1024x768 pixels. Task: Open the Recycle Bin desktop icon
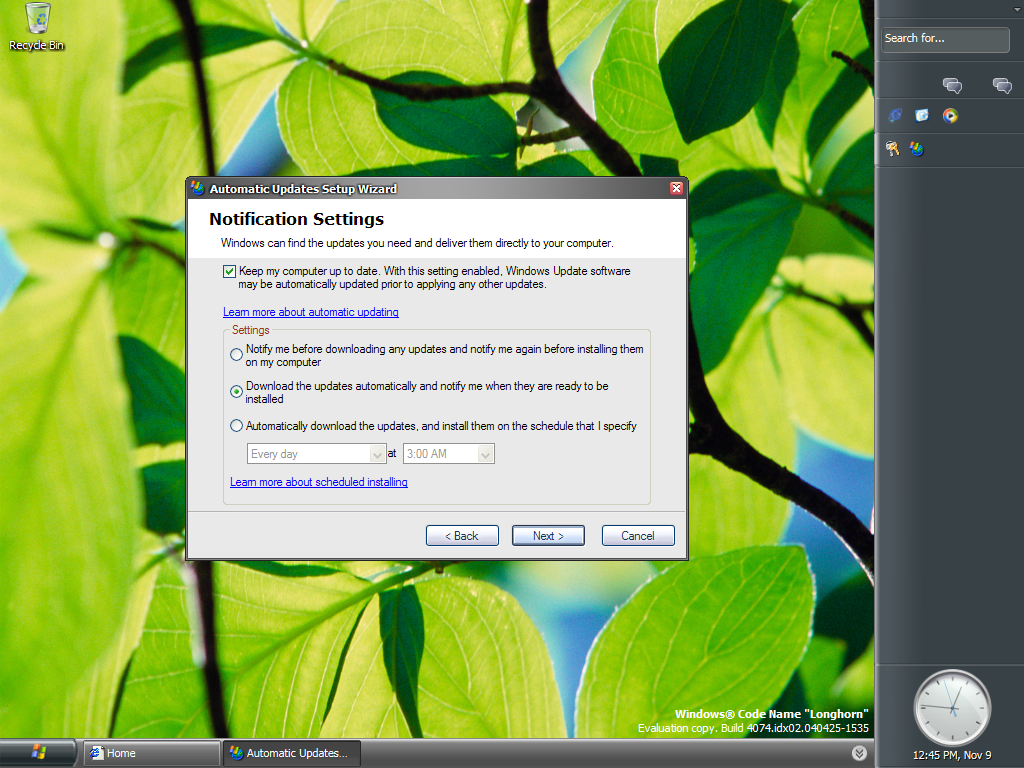[37, 25]
